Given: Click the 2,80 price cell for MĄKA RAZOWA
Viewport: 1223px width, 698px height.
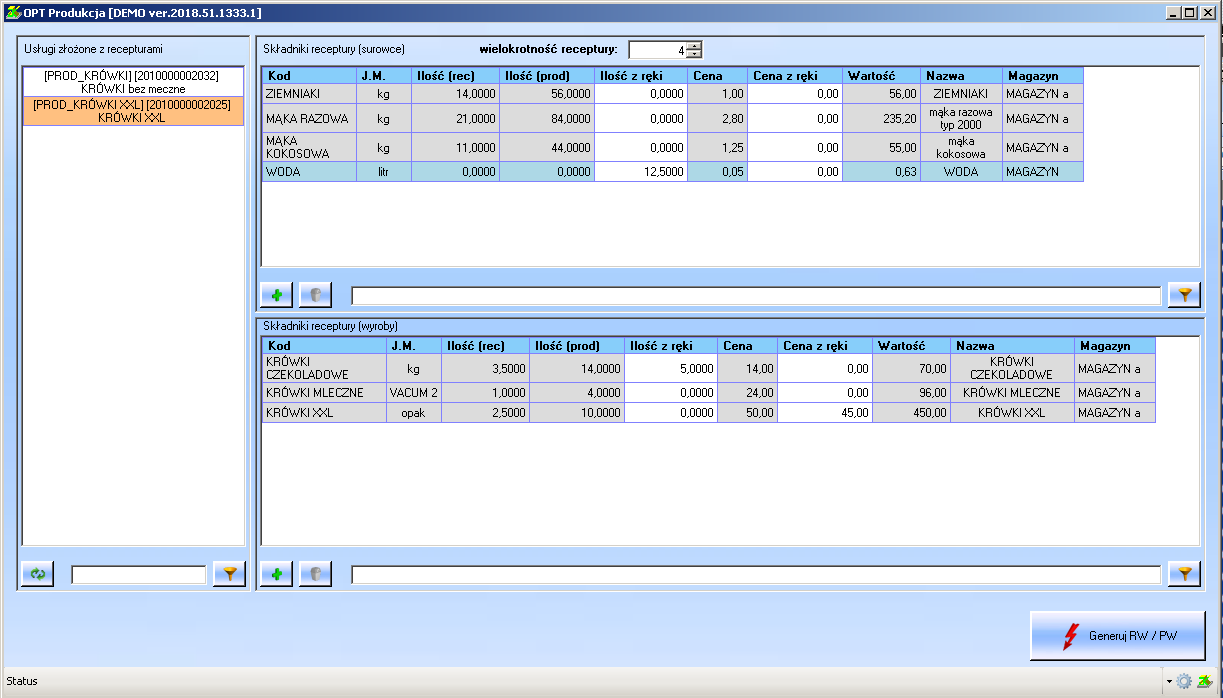Looking at the screenshot, I should click(x=719, y=118).
